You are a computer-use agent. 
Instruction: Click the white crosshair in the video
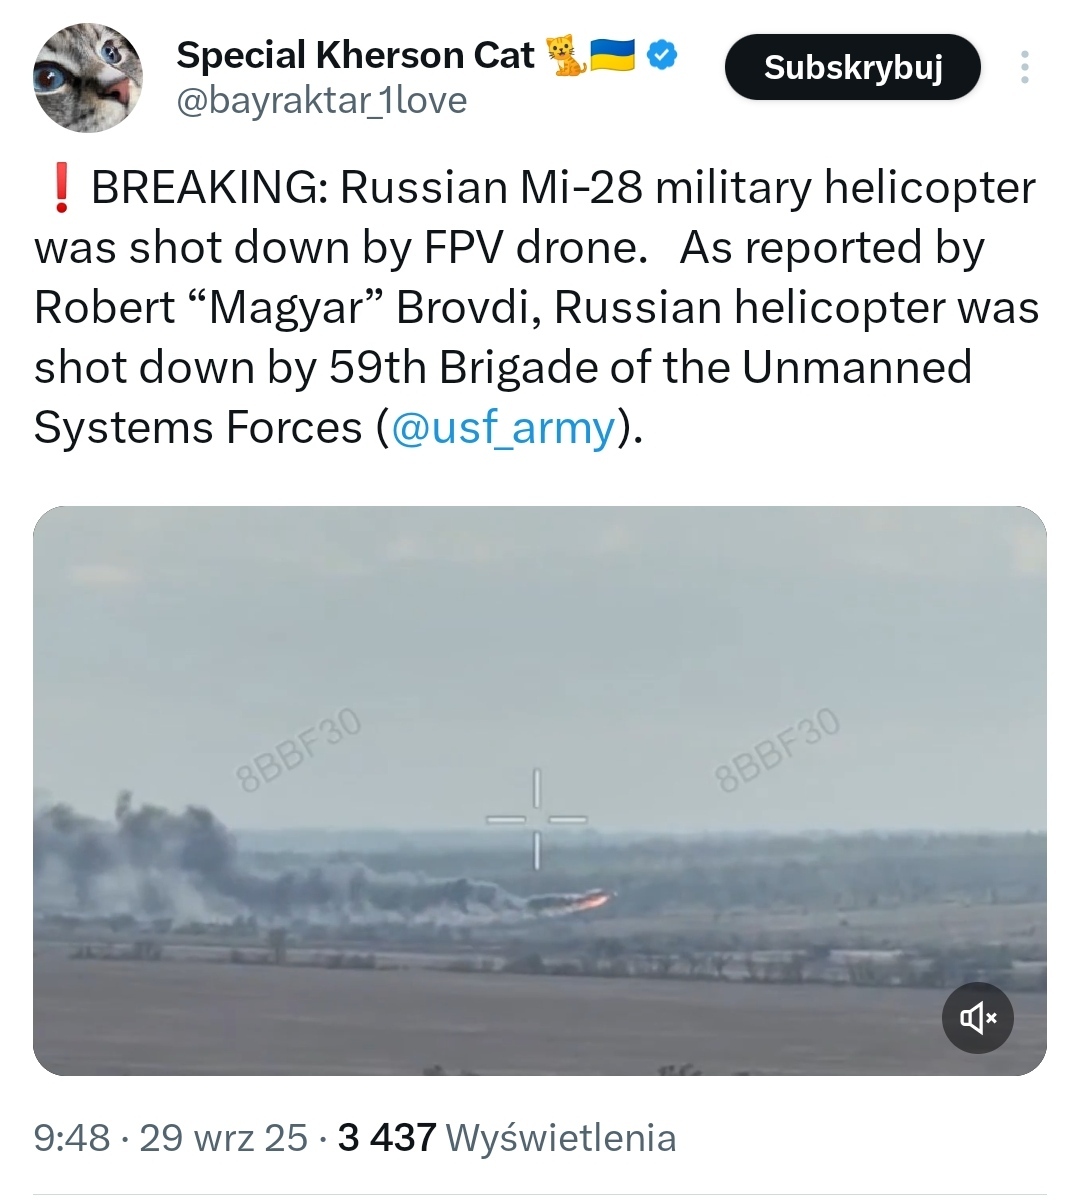[537, 819]
